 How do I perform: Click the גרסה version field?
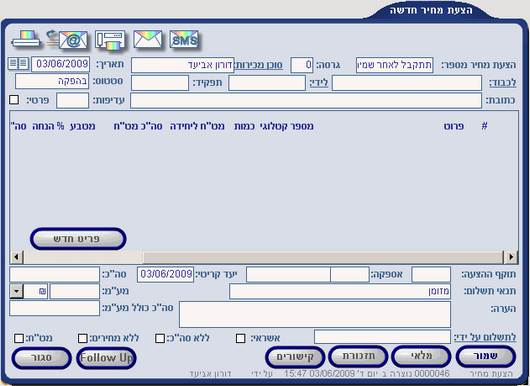[302, 65]
